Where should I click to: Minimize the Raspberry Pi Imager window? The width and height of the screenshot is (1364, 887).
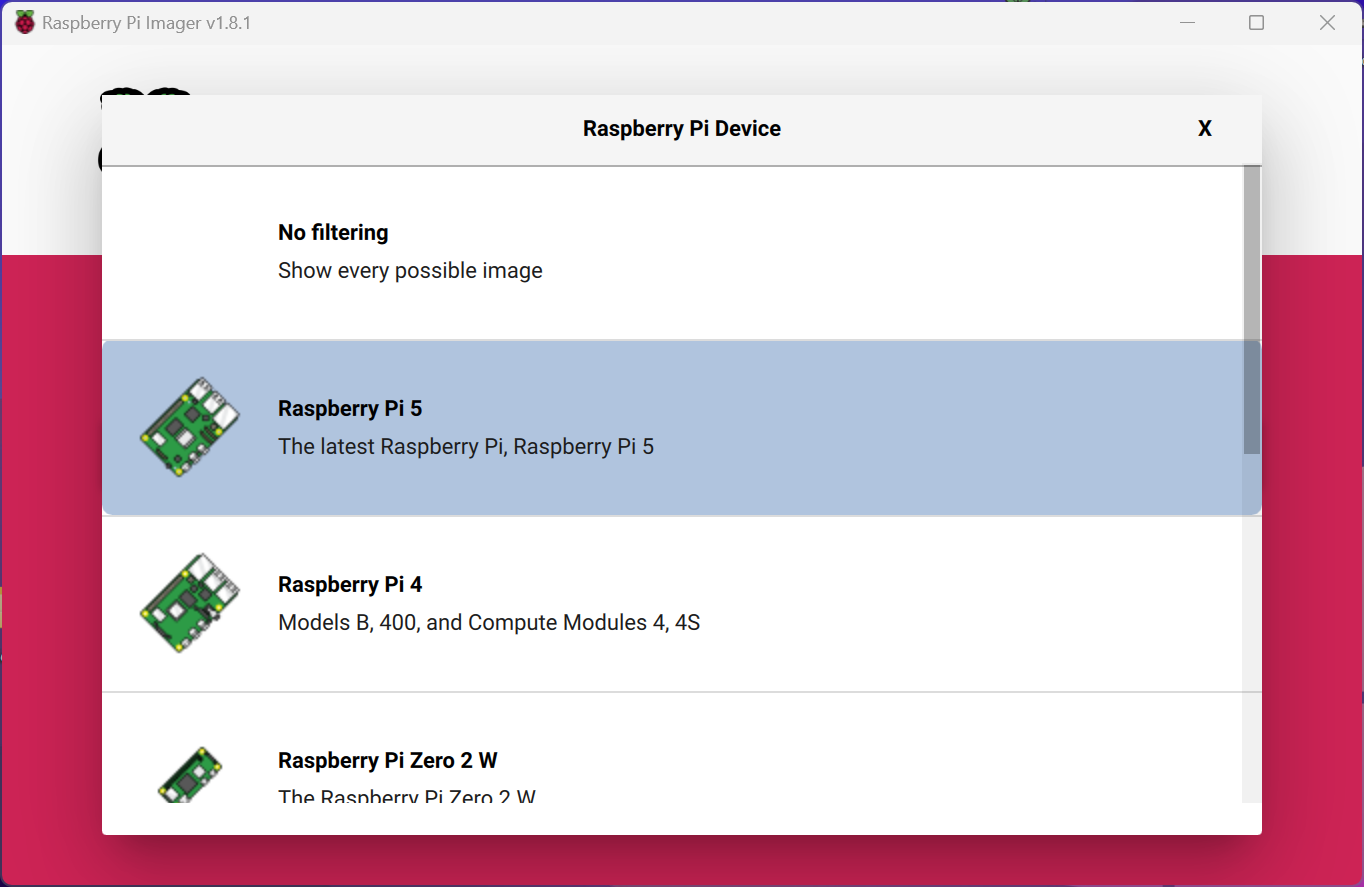(1187, 22)
